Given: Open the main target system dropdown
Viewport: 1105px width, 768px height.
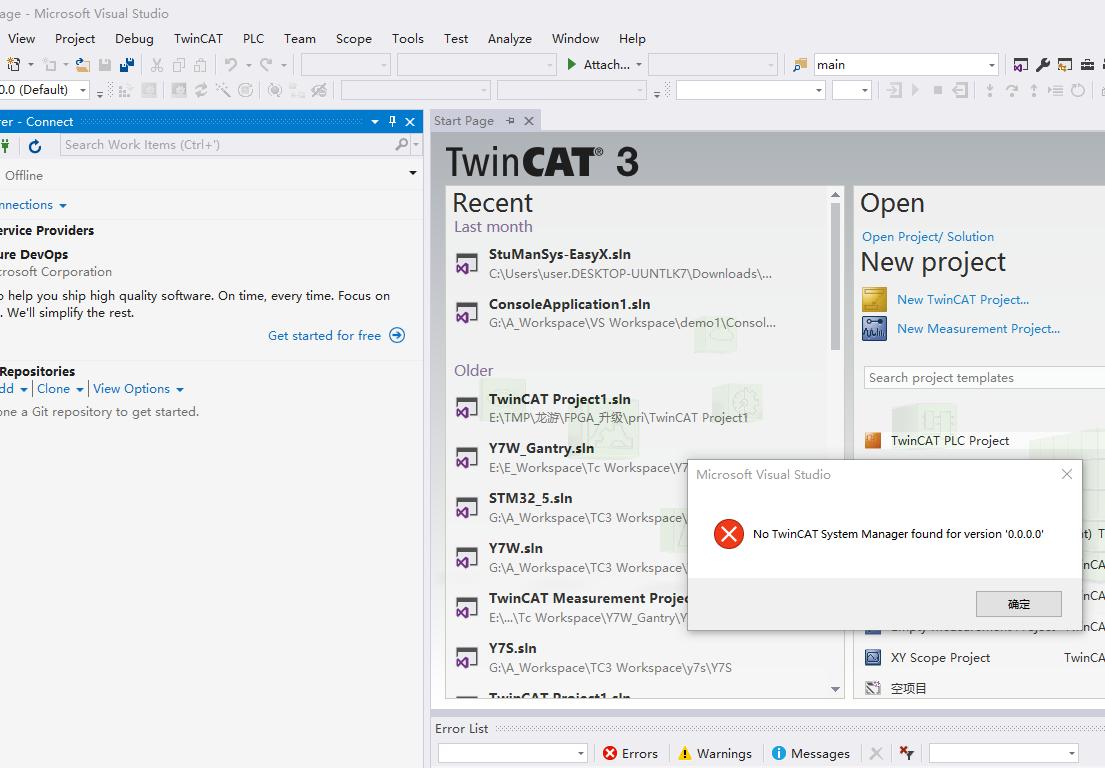Looking at the screenshot, I should [x=992, y=65].
